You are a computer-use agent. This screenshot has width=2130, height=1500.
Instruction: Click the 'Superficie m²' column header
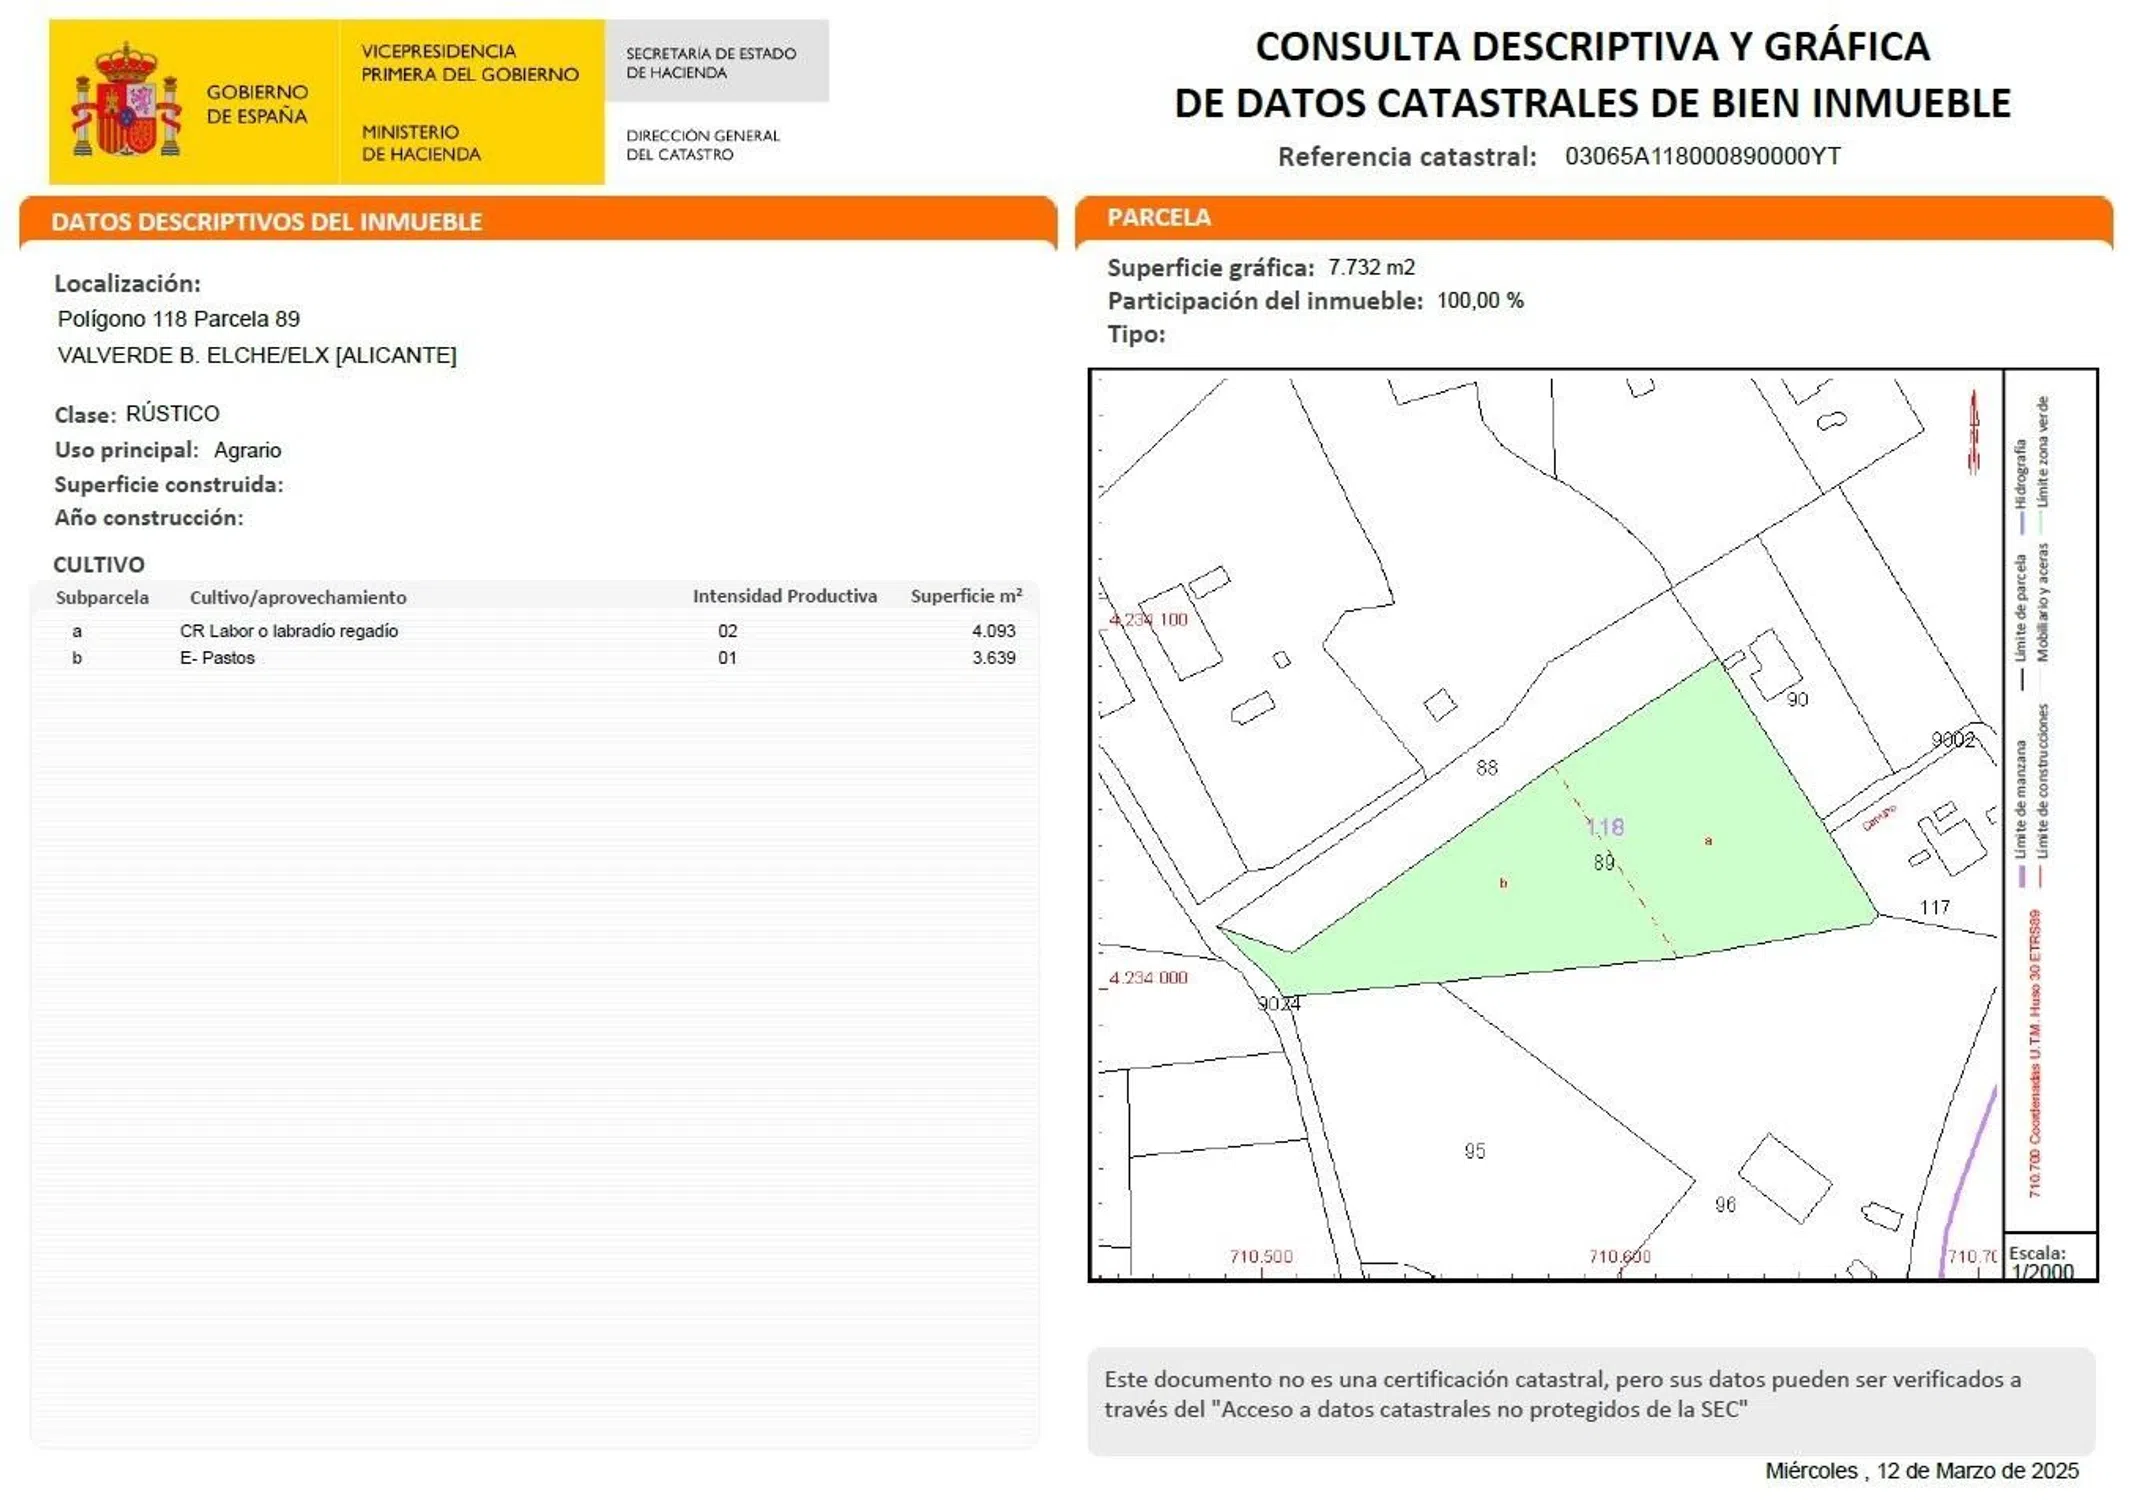click(x=965, y=596)
